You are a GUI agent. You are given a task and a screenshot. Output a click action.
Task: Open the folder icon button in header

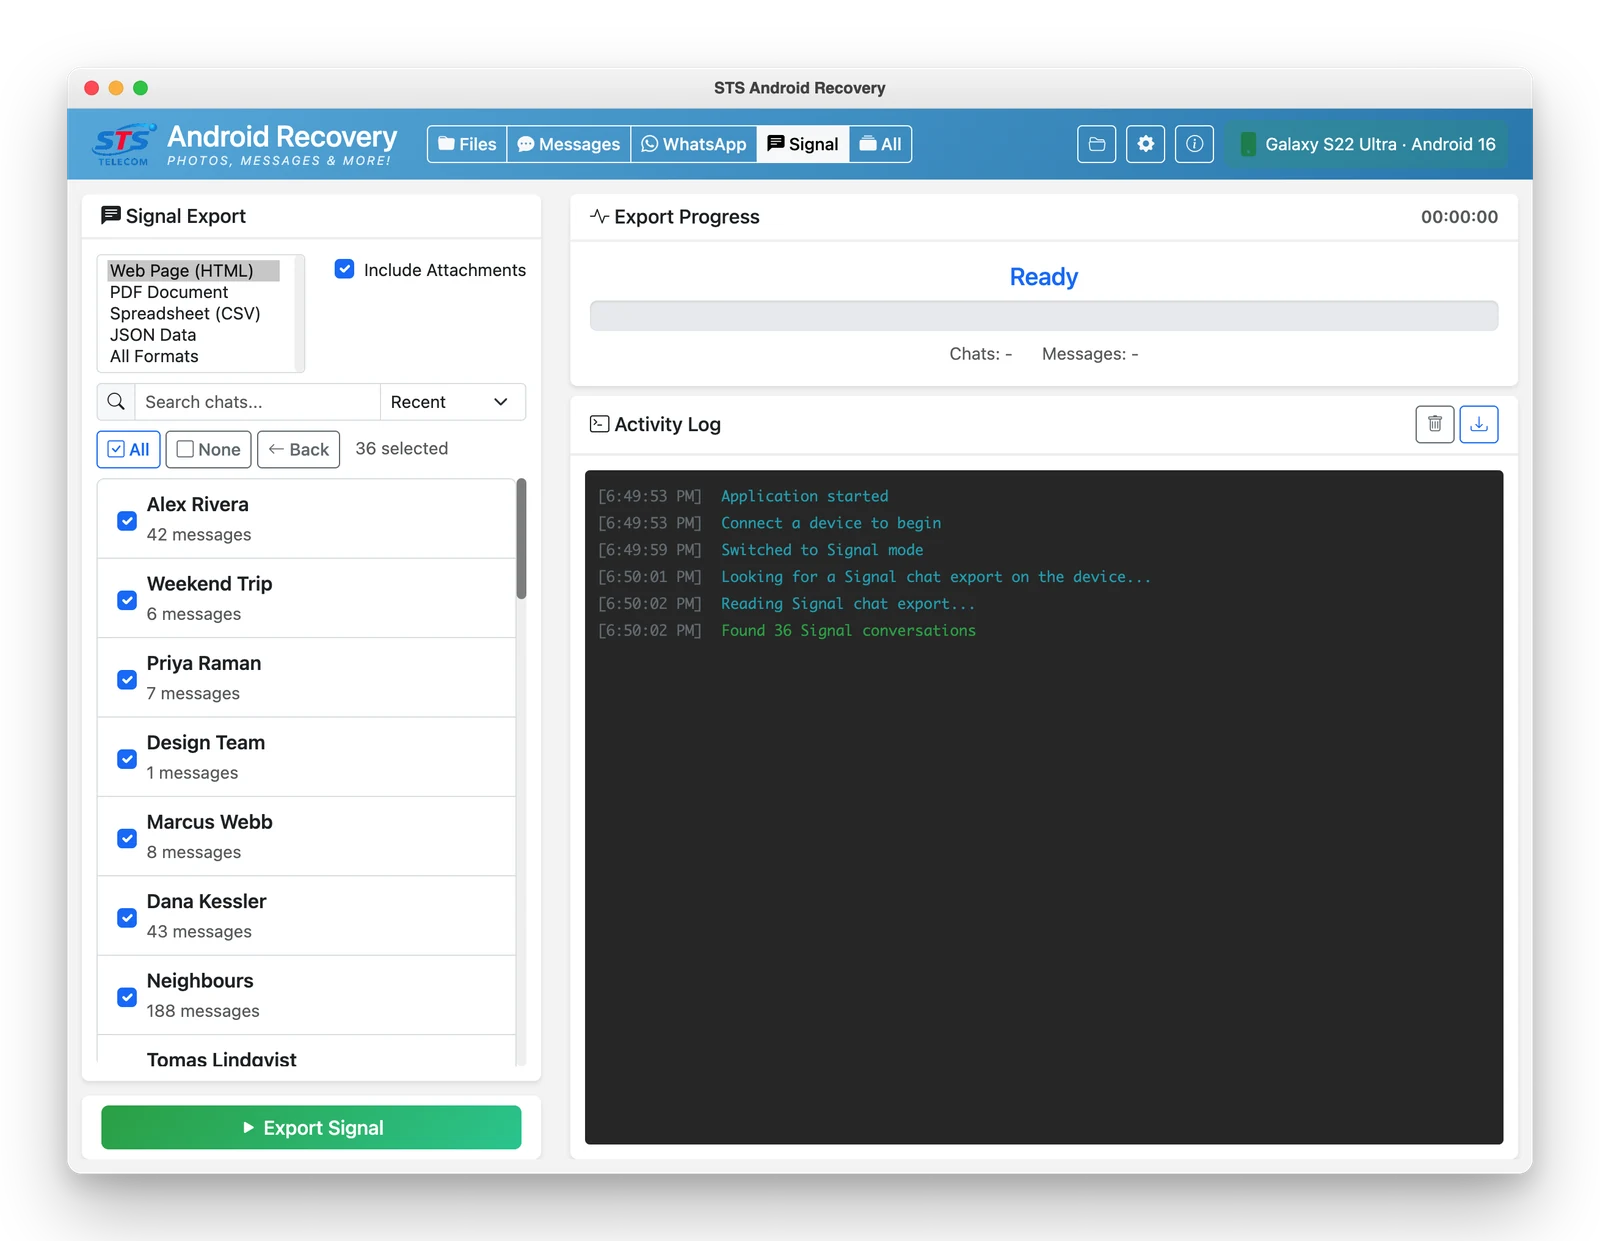pos(1096,144)
